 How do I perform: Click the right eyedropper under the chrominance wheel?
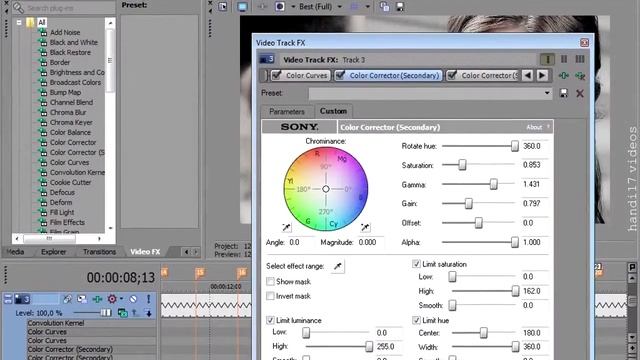click(365, 227)
